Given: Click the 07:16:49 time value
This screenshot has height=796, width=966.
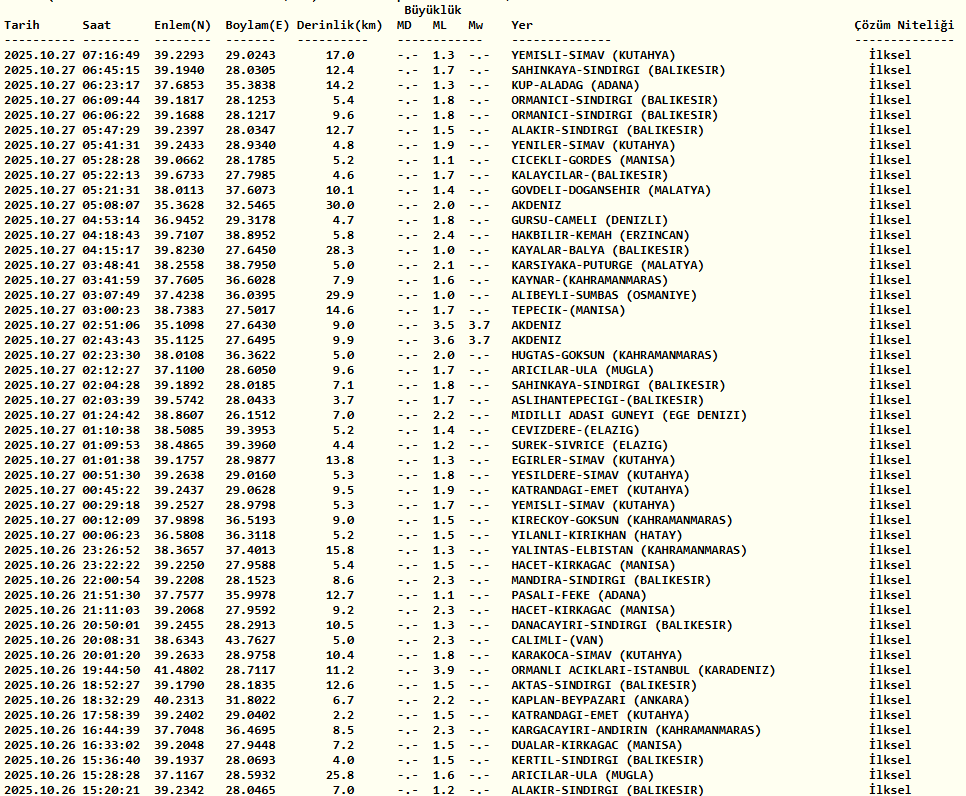Looking at the screenshot, I should 111,55.
